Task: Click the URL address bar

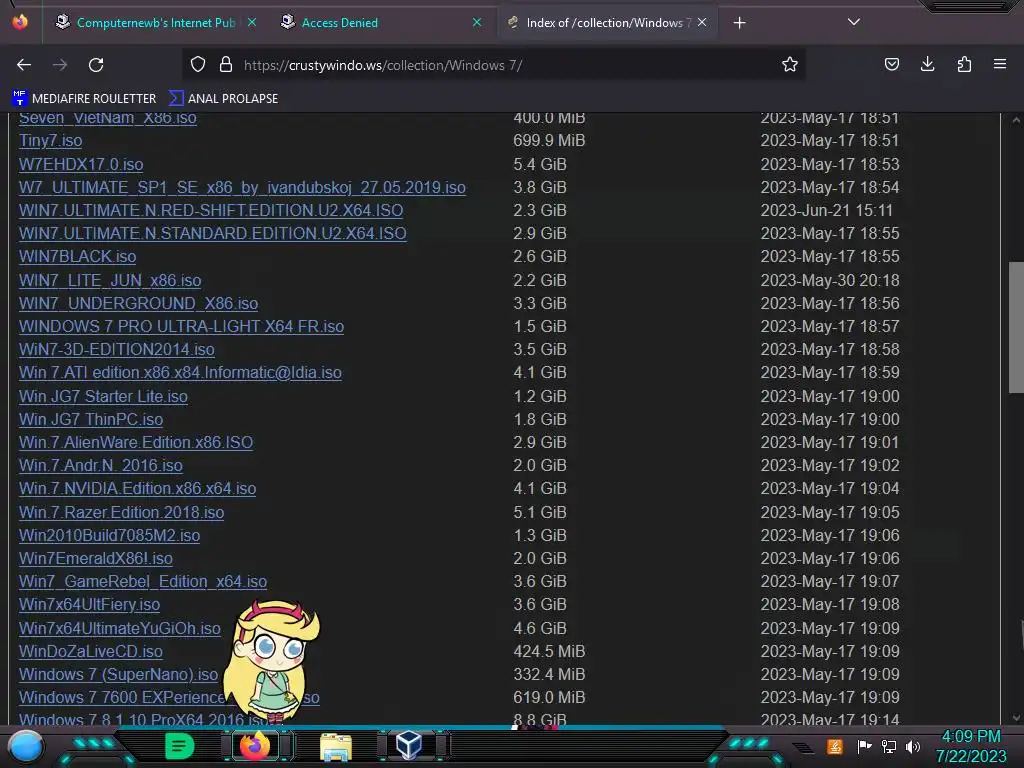Action: 493,65
